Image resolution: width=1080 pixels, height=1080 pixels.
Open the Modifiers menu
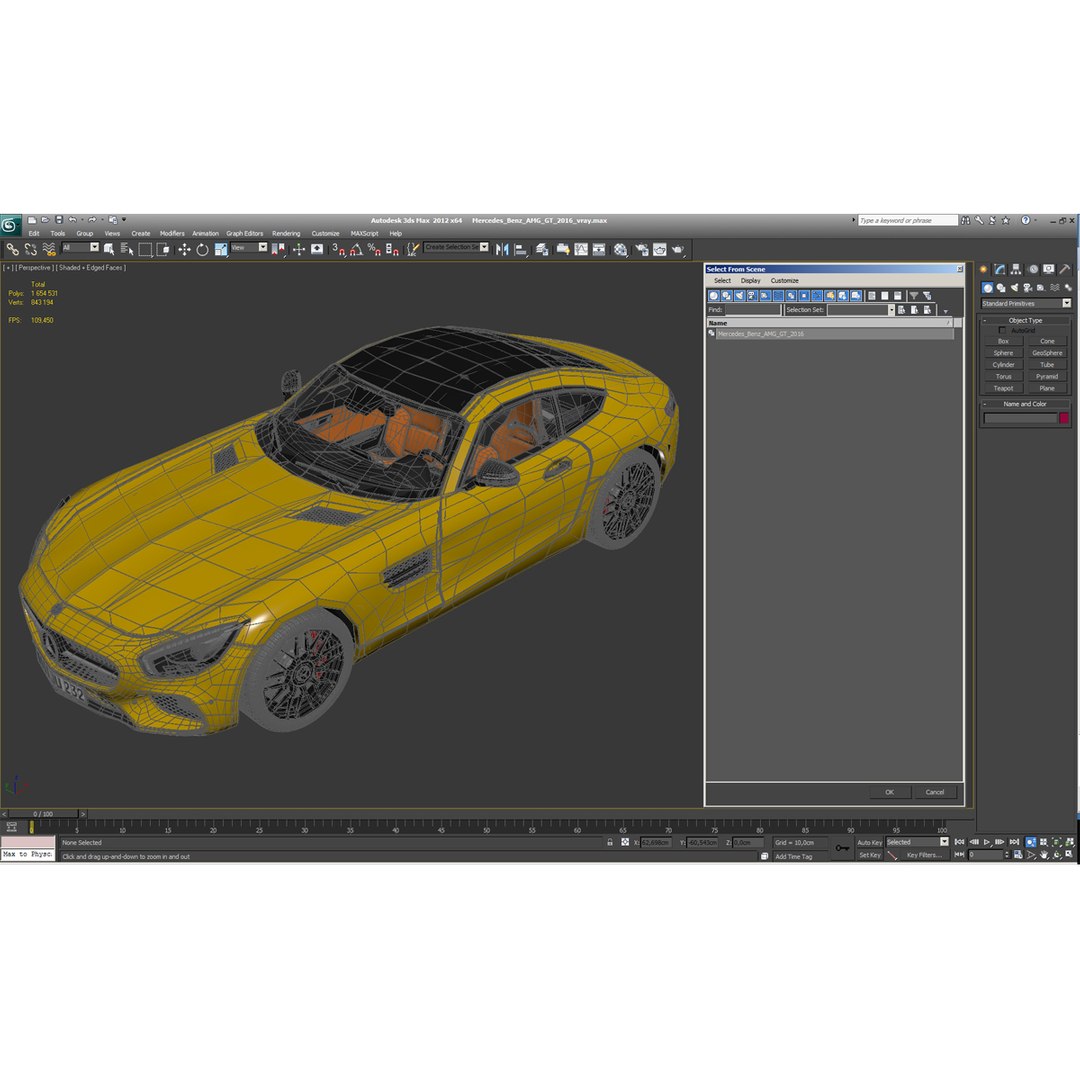(x=172, y=233)
